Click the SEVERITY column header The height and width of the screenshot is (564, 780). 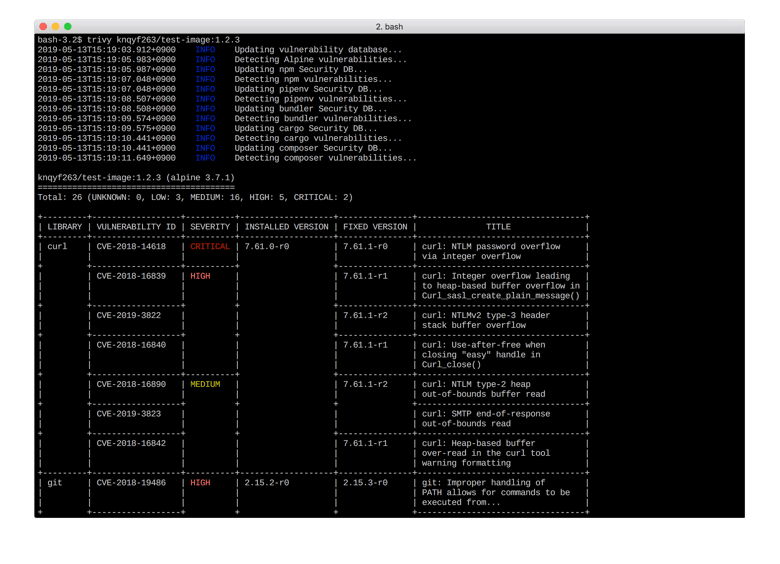point(210,227)
